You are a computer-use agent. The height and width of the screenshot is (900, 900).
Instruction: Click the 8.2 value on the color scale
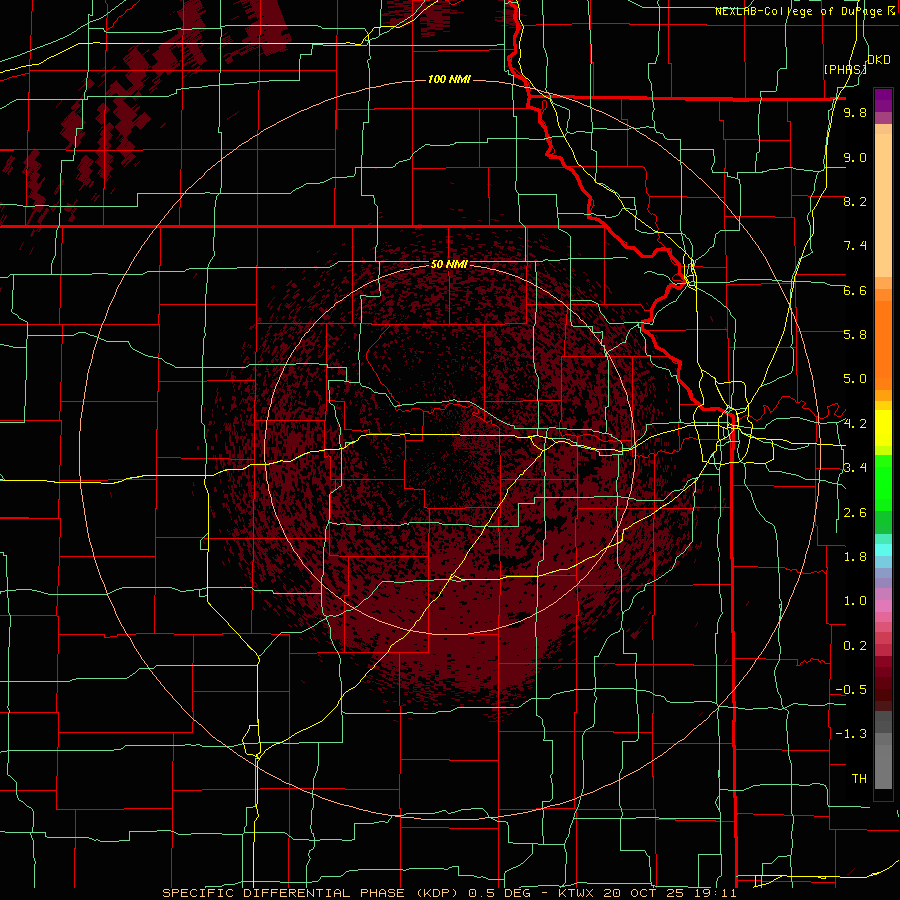[x=855, y=201]
